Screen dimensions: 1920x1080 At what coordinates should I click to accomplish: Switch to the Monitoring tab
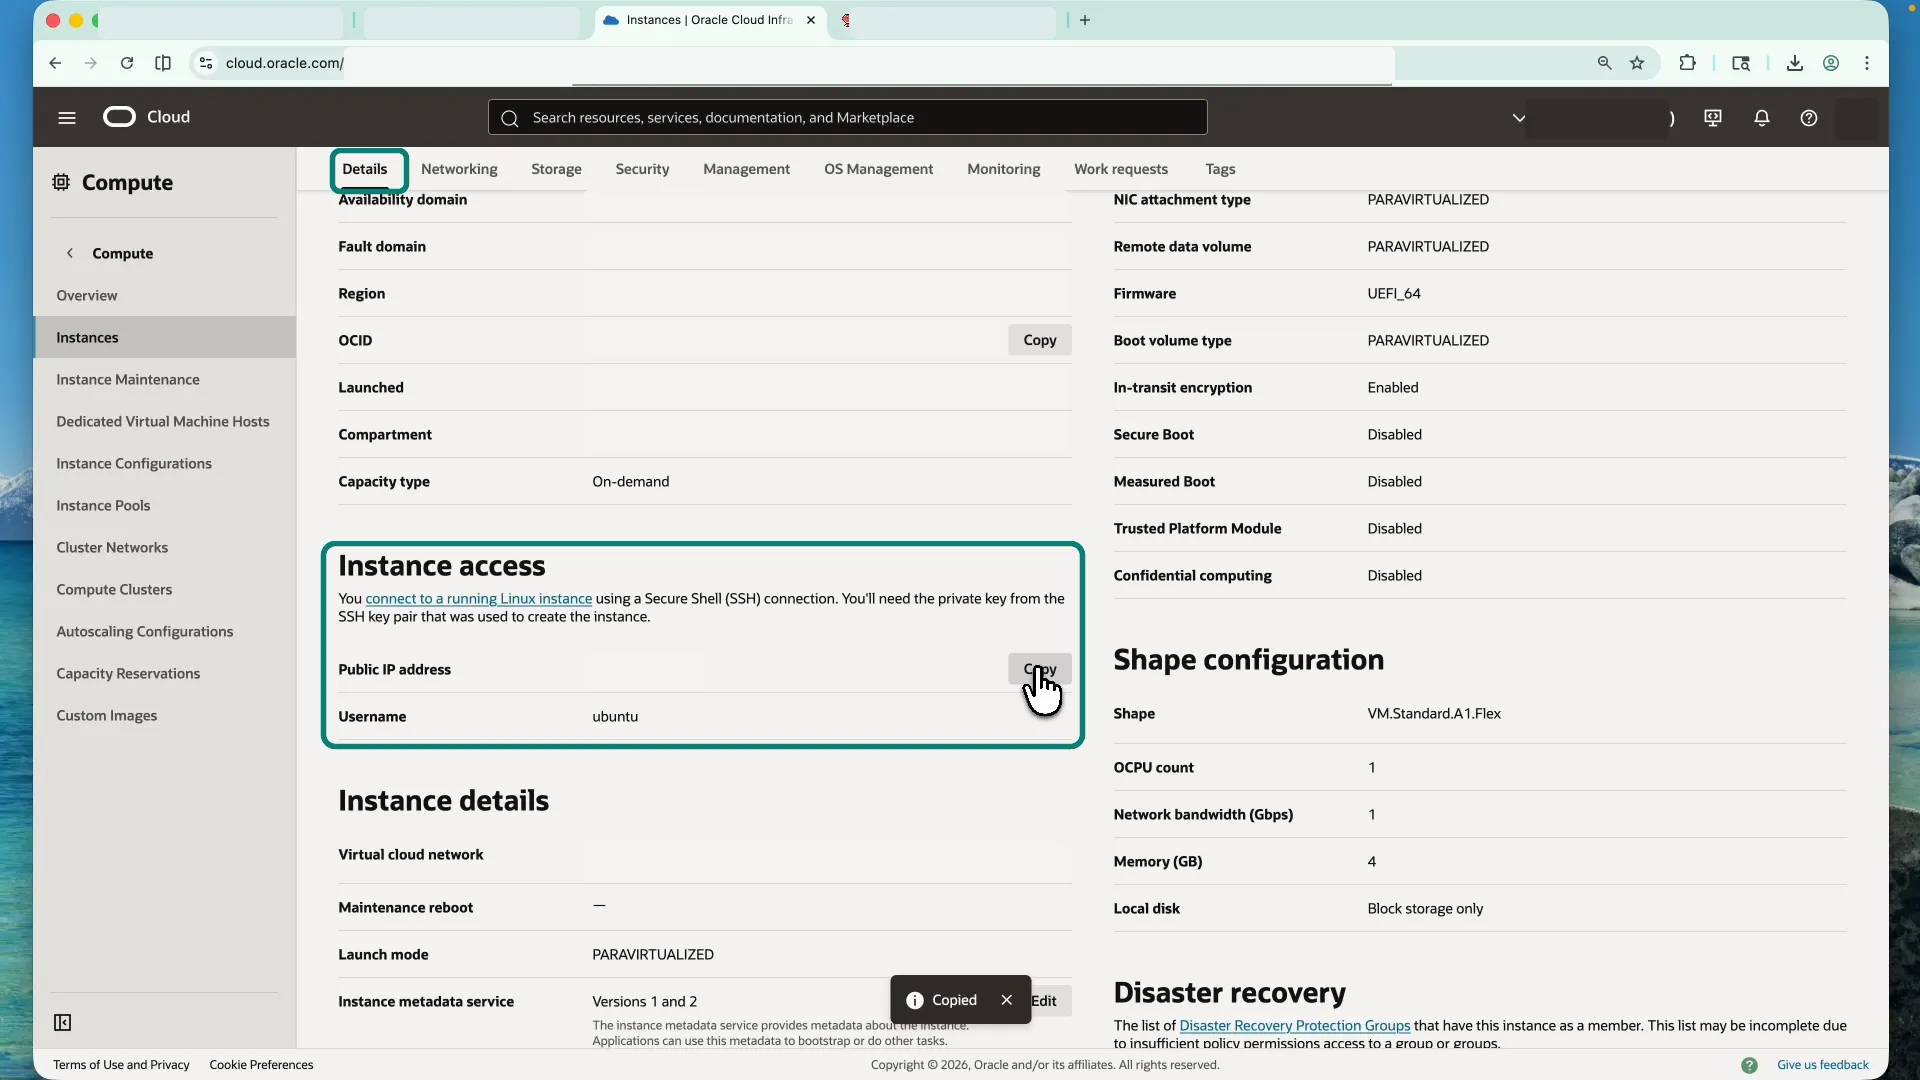point(1003,169)
